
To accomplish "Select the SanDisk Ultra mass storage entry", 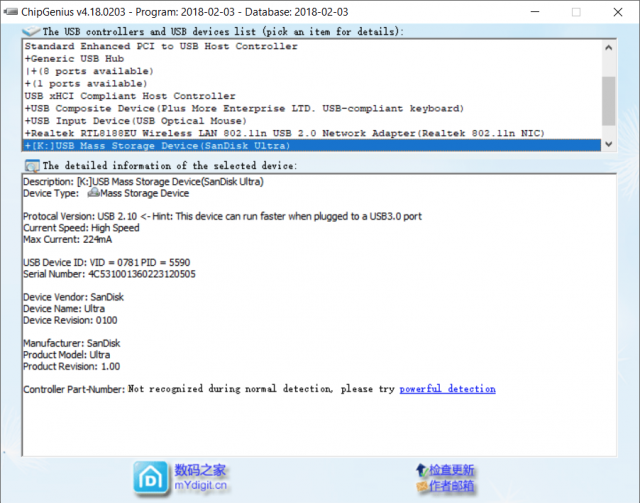I will click(x=160, y=145).
